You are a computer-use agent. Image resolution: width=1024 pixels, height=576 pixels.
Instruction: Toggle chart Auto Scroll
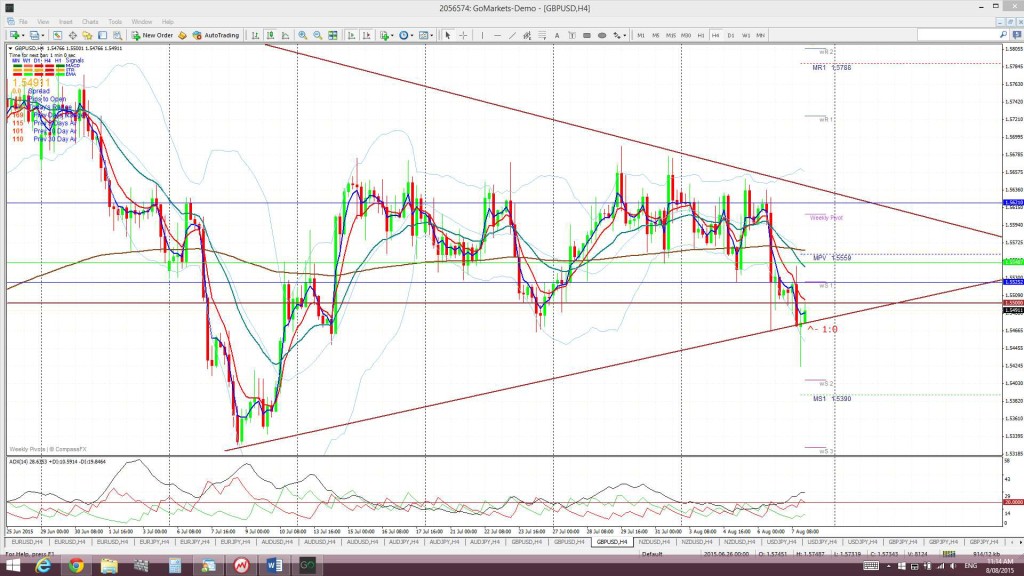pyautogui.click(x=351, y=35)
